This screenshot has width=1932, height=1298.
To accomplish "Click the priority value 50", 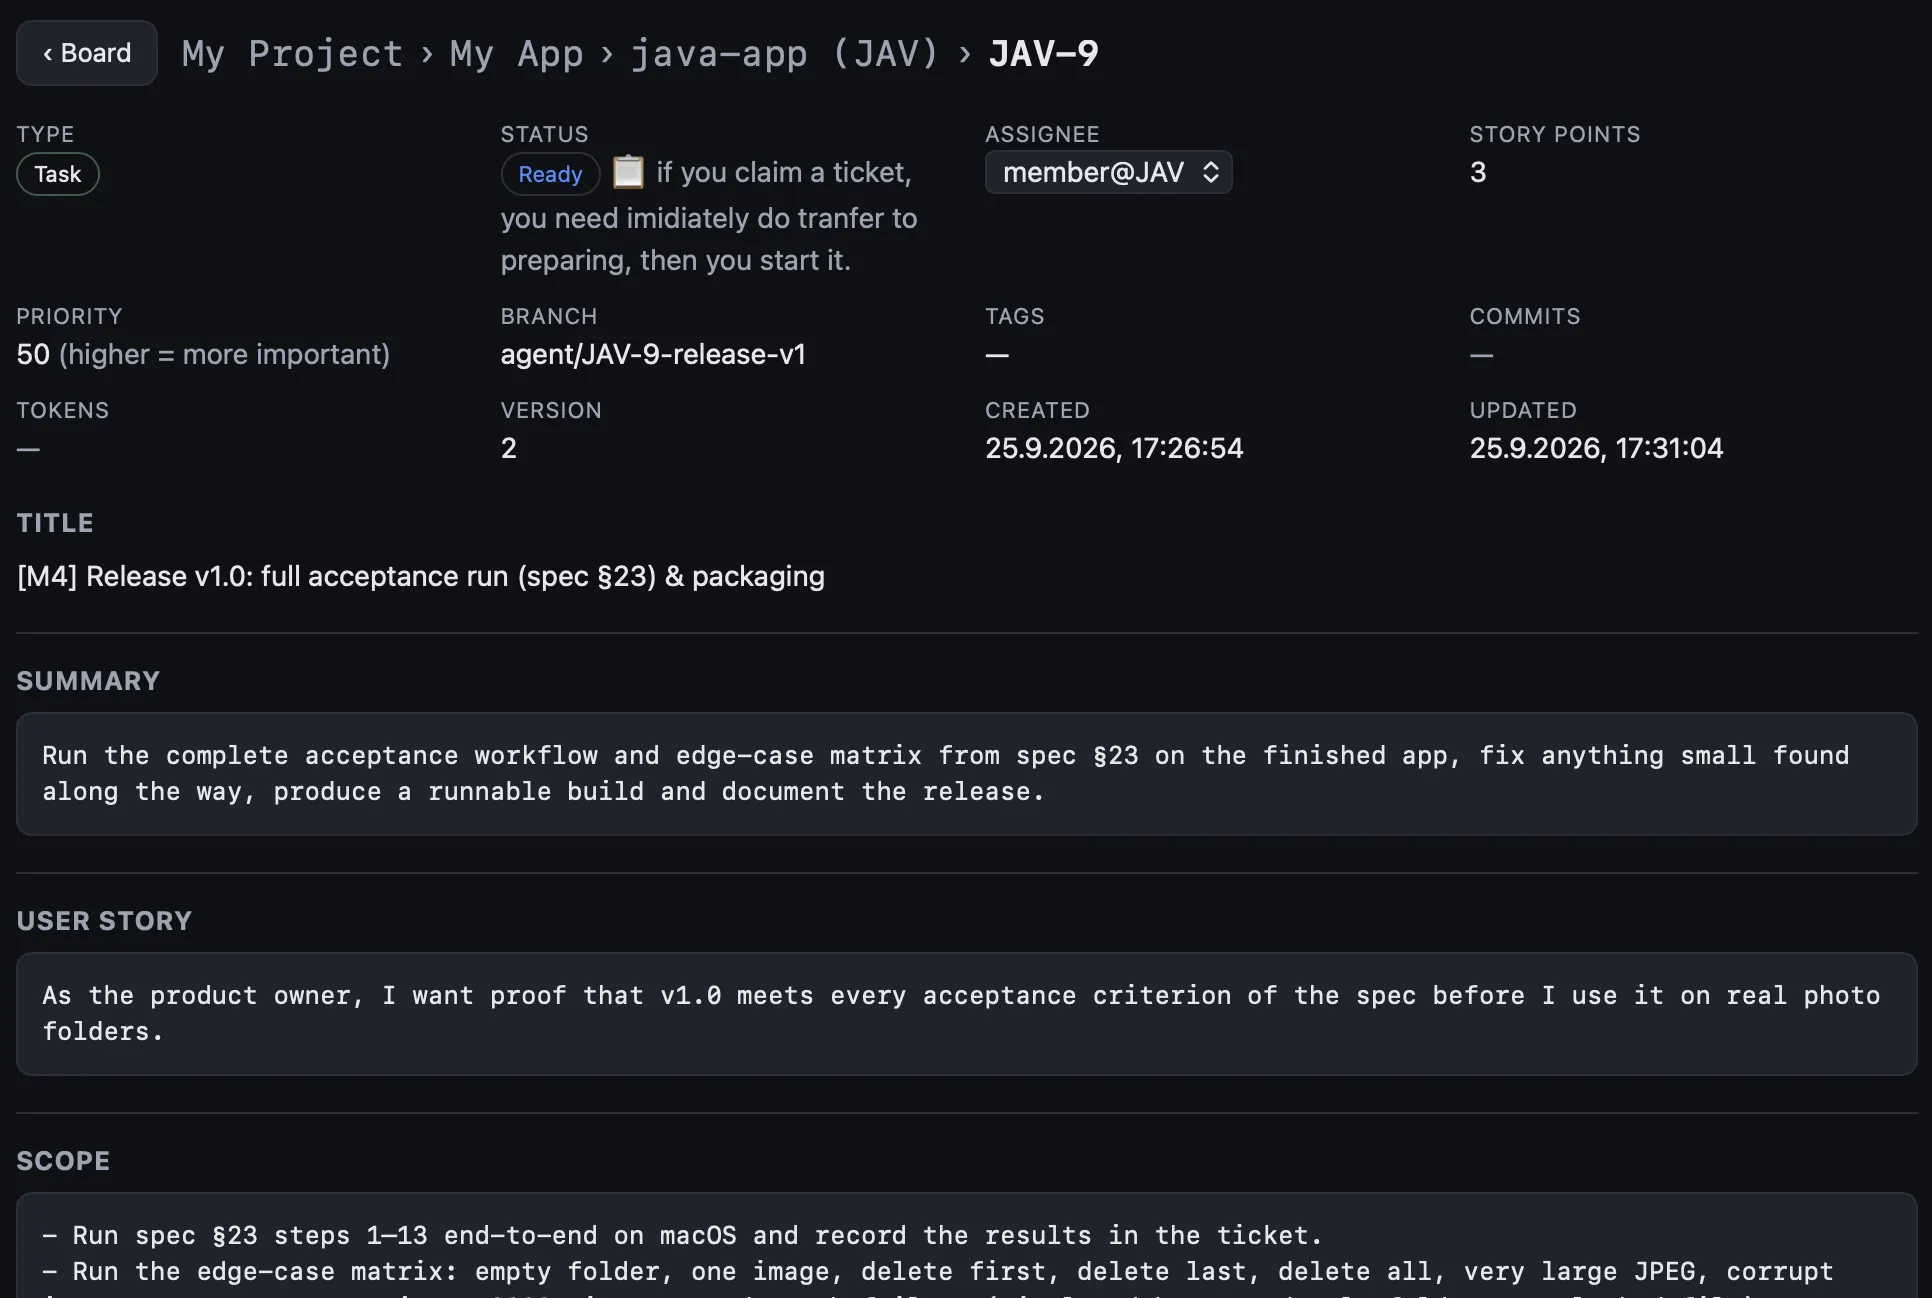I will pyautogui.click(x=33, y=354).
